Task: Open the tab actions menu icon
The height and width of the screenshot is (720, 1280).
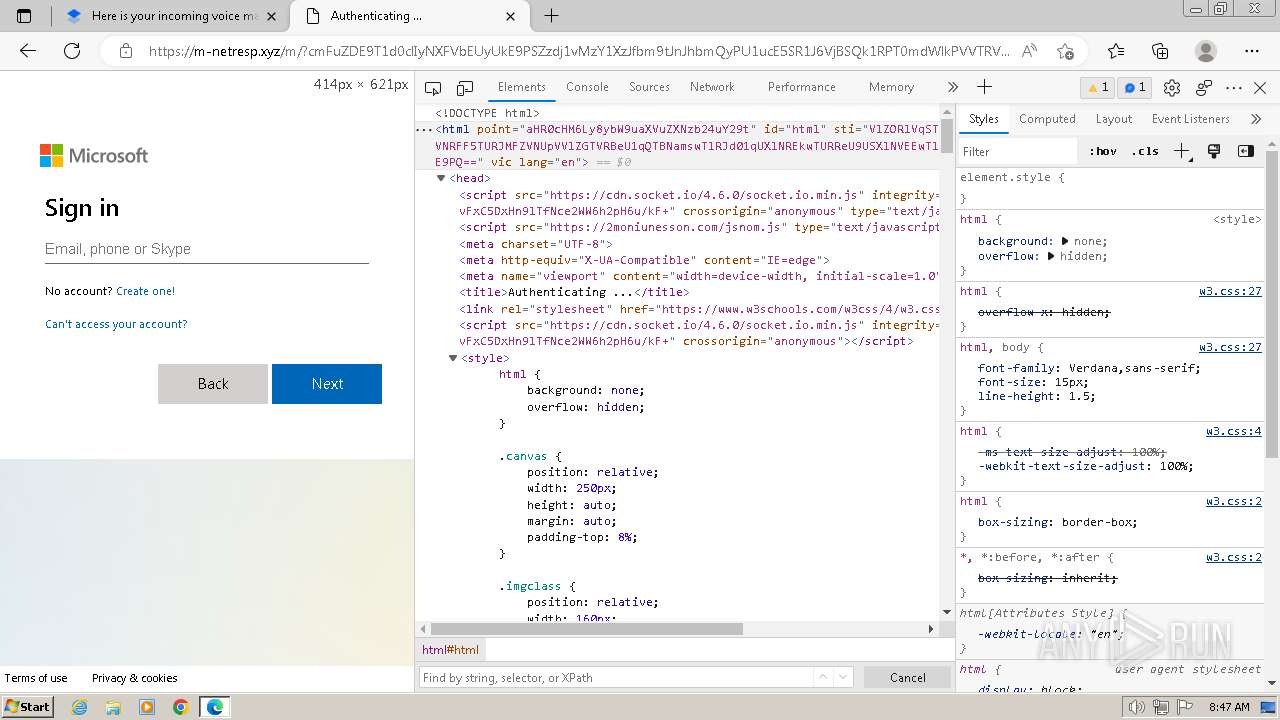Action: (24, 16)
